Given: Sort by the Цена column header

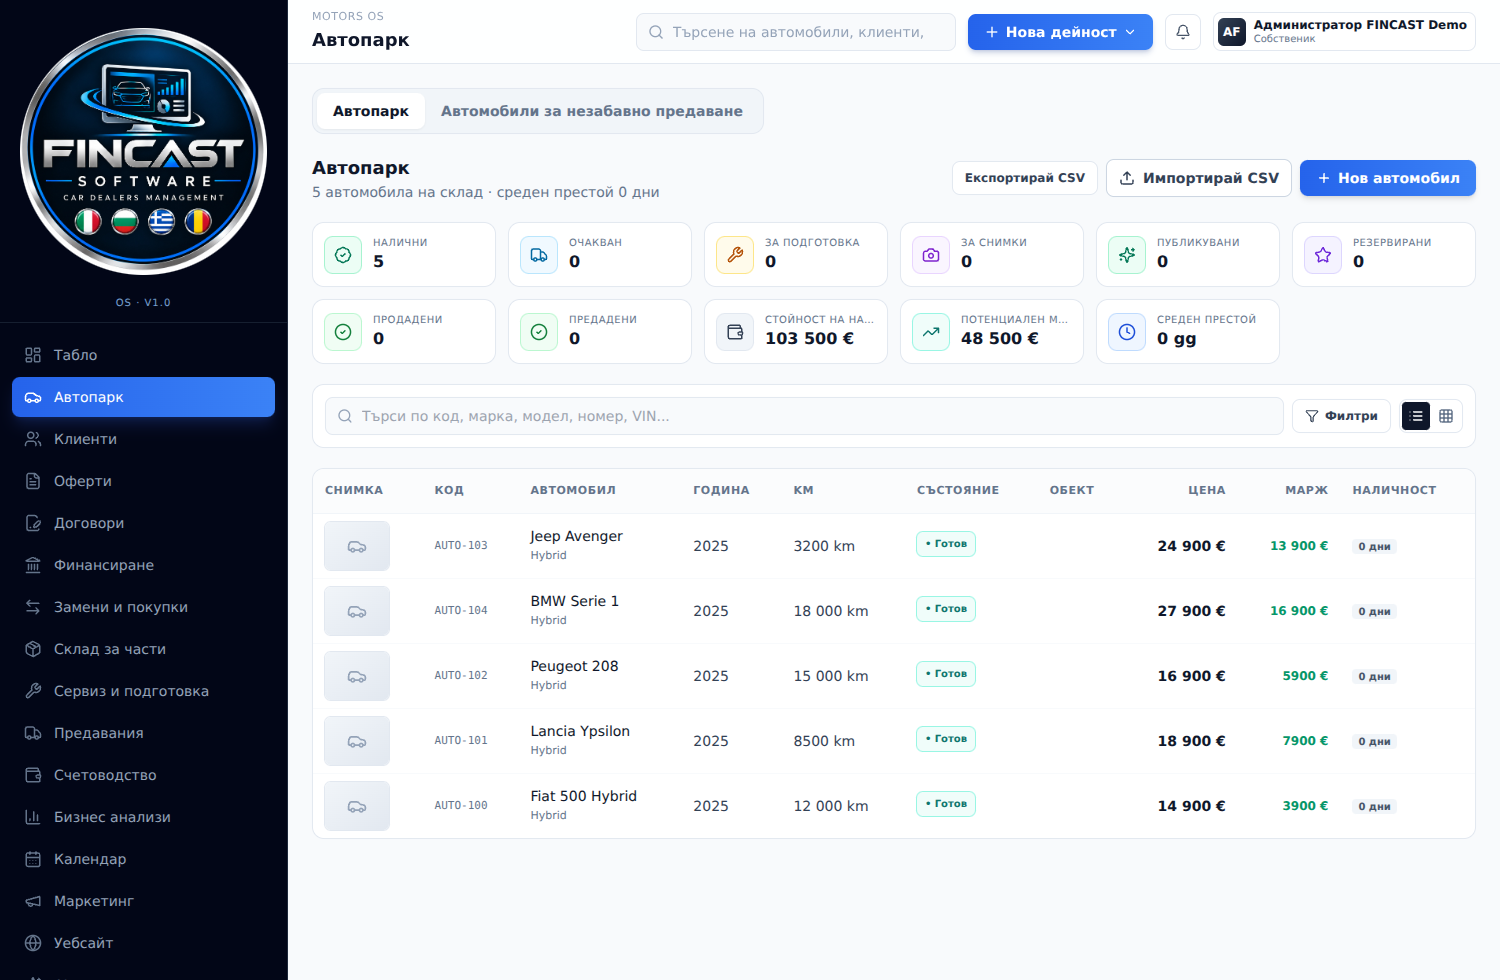Looking at the screenshot, I should tap(1206, 490).
